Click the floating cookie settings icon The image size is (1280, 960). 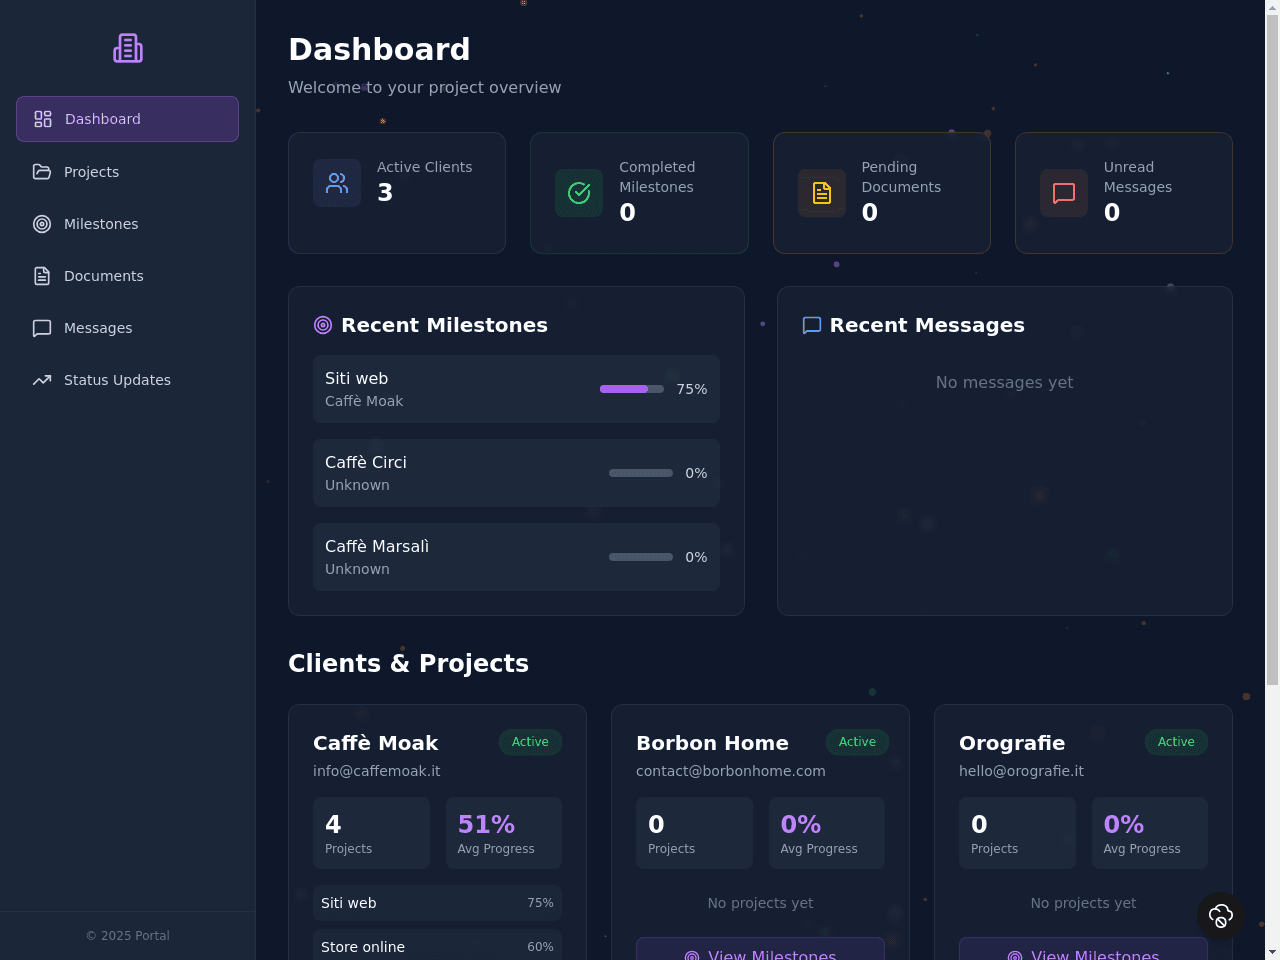pyautogui.click(x=1221, y=916)
